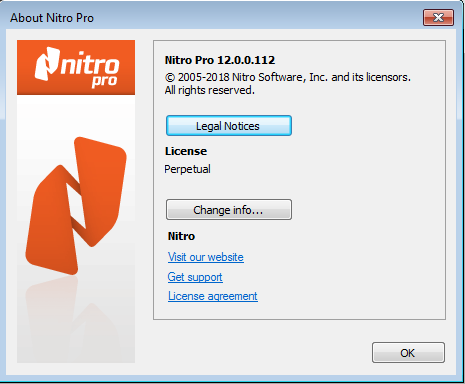
Task: Open the Get support link
Action: pyautogui.click(x=195, y=277)
